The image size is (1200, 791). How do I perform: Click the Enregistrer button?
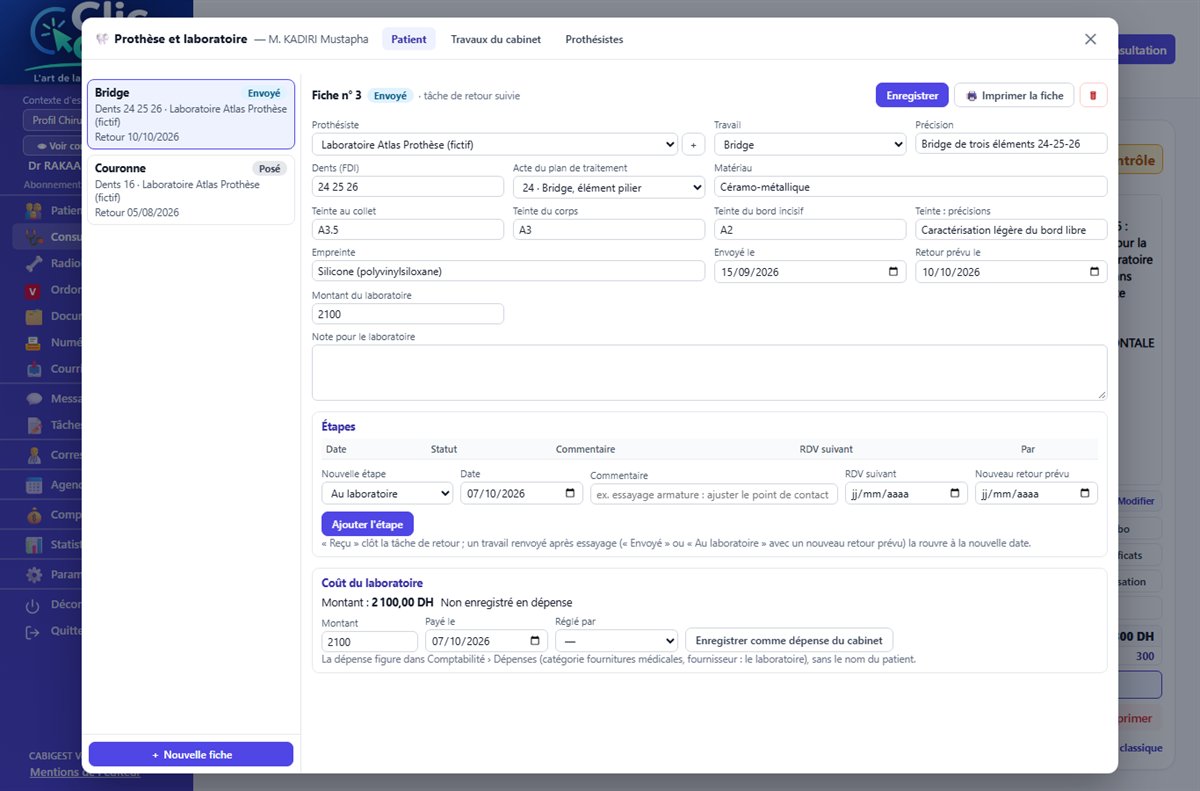(912, 95)
